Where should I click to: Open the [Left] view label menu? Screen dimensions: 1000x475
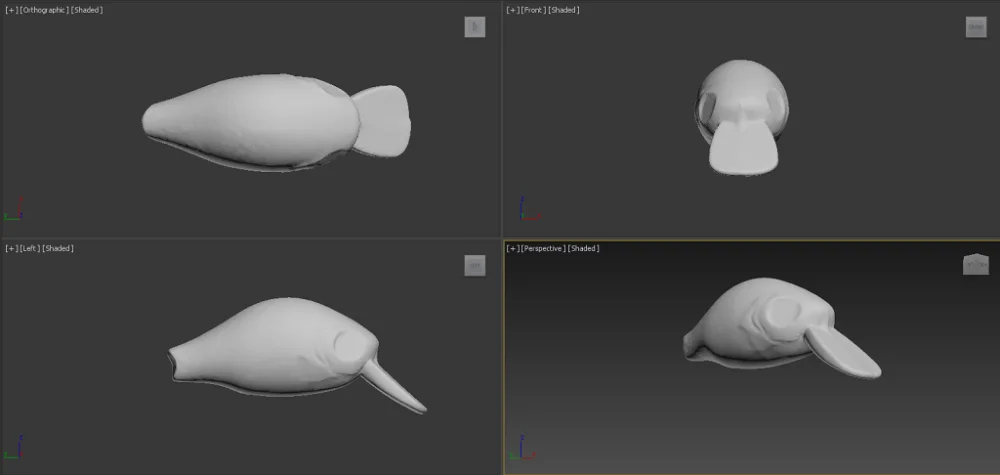(30, 248)
